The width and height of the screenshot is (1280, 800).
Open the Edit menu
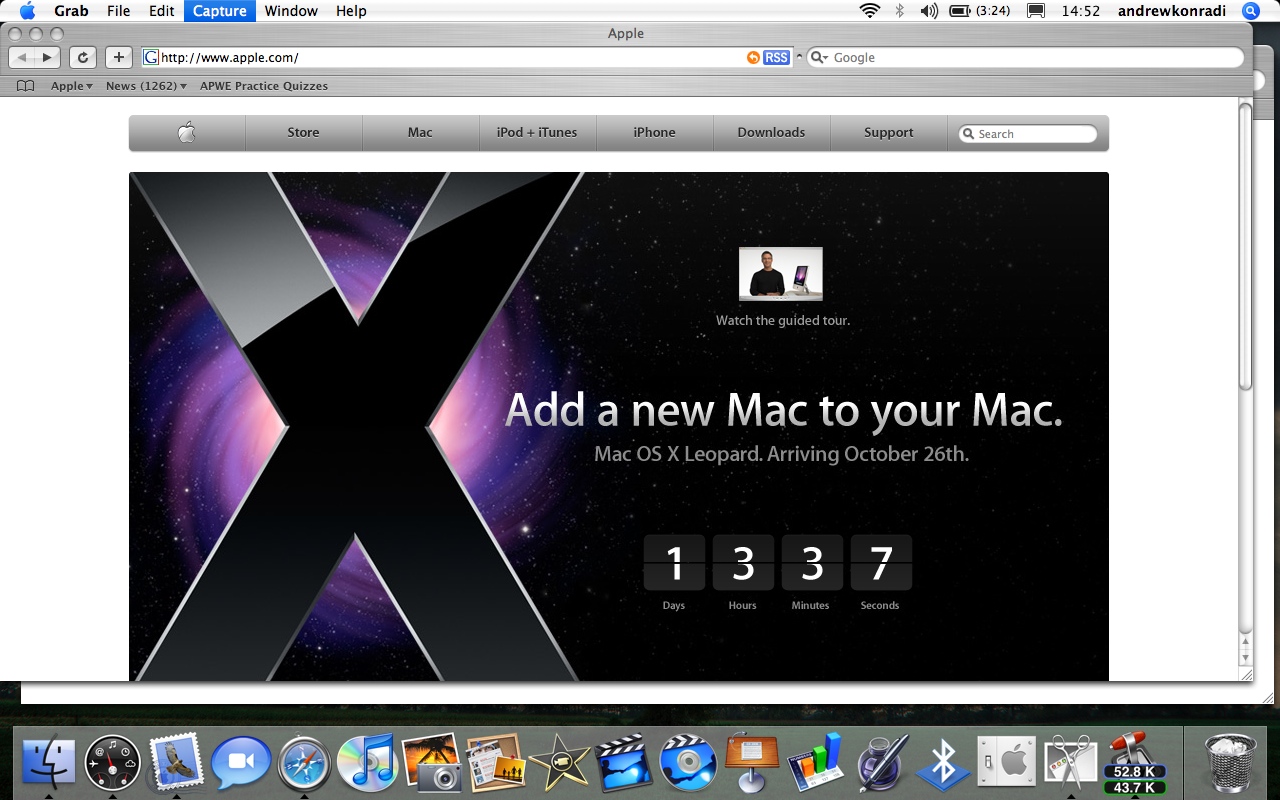162,11
